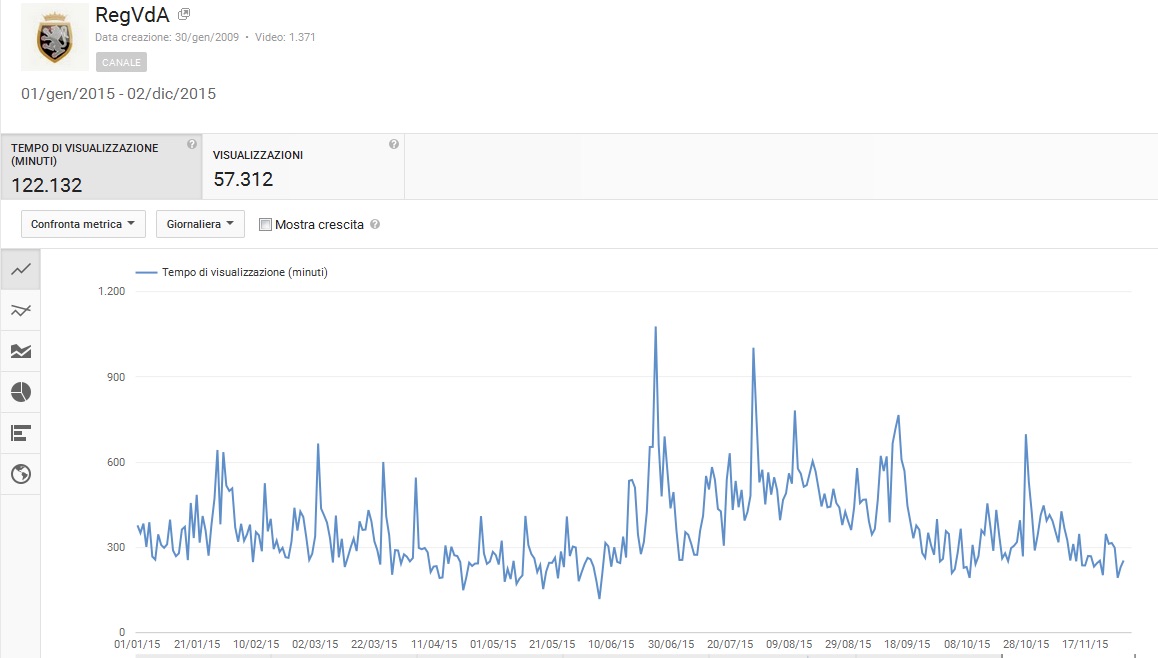Click the blue legend line swatch
Viewport: 1158px width, 658px height.
coord(146,272)
